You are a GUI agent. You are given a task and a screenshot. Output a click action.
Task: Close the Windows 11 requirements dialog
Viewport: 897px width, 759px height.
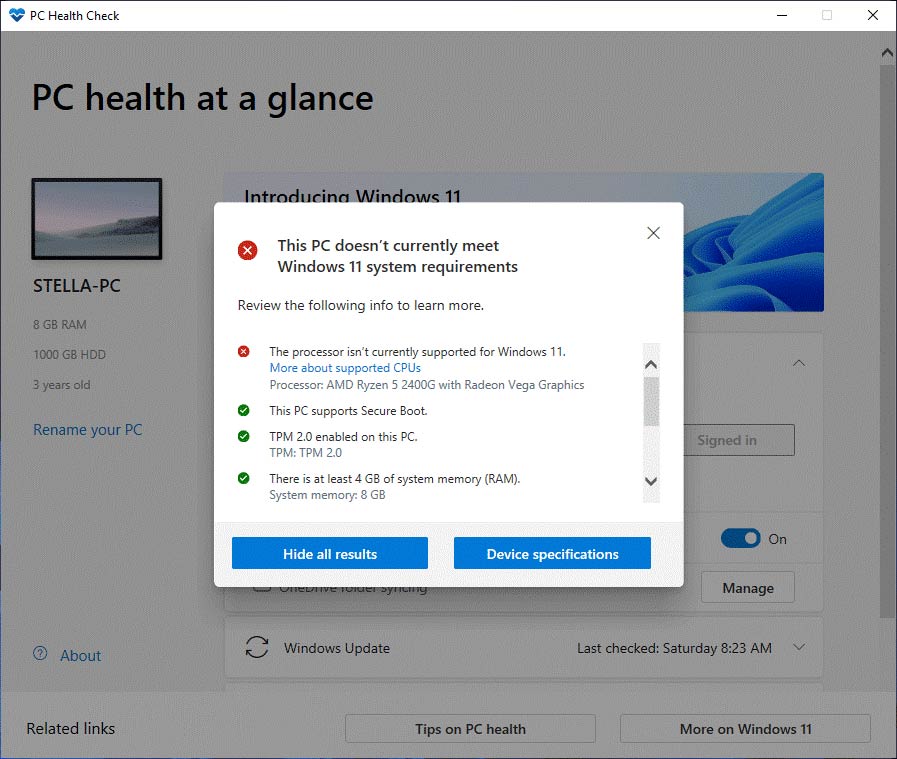coord(653,233)
